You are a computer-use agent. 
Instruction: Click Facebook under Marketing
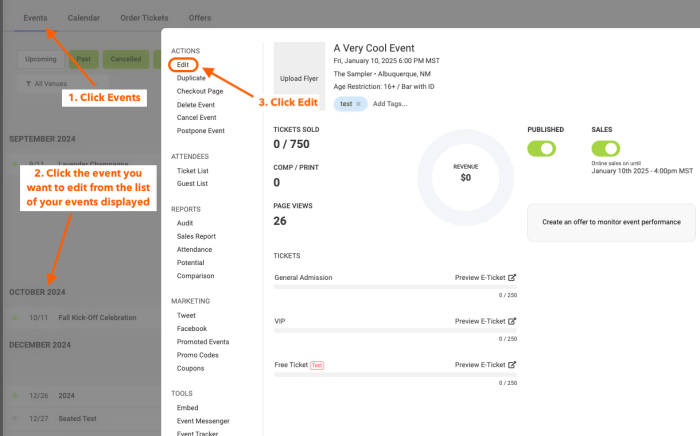(192, 328)
